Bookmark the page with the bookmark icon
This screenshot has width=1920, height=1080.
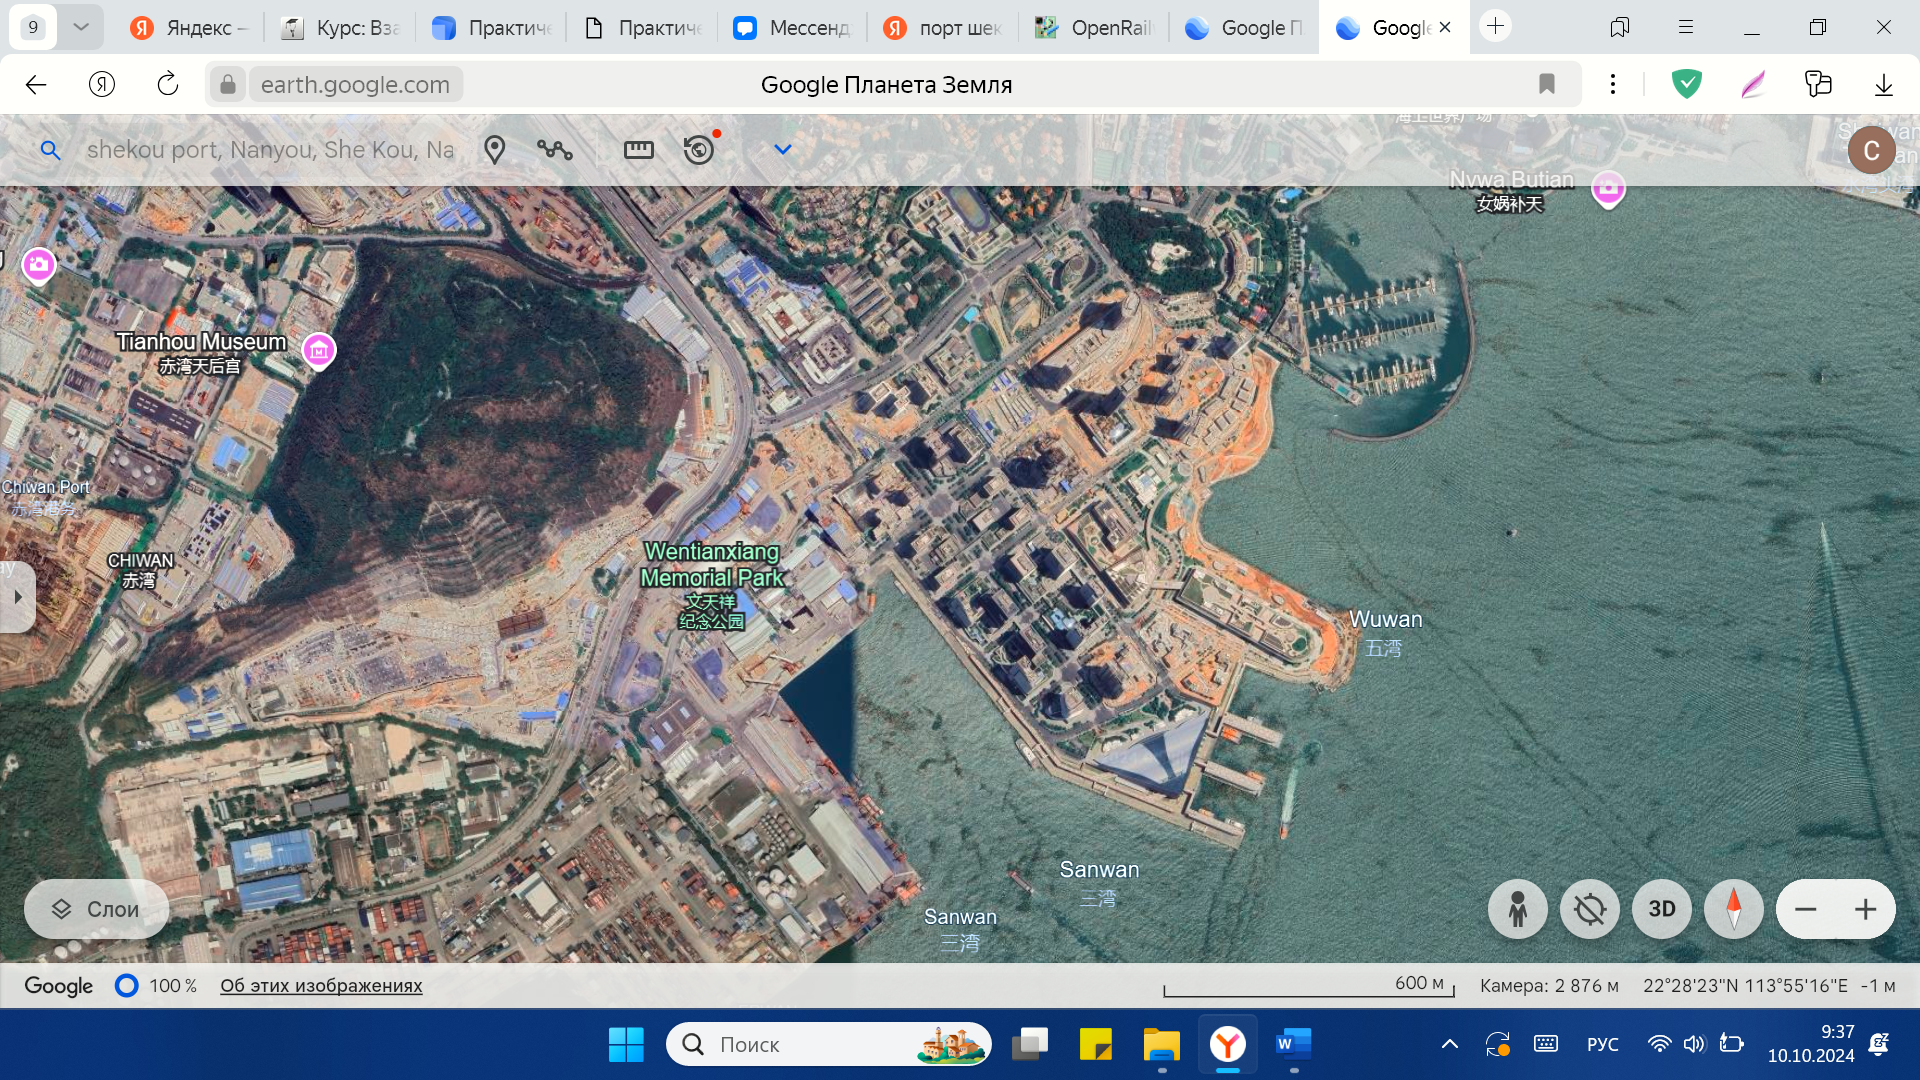coord(1547,85)
